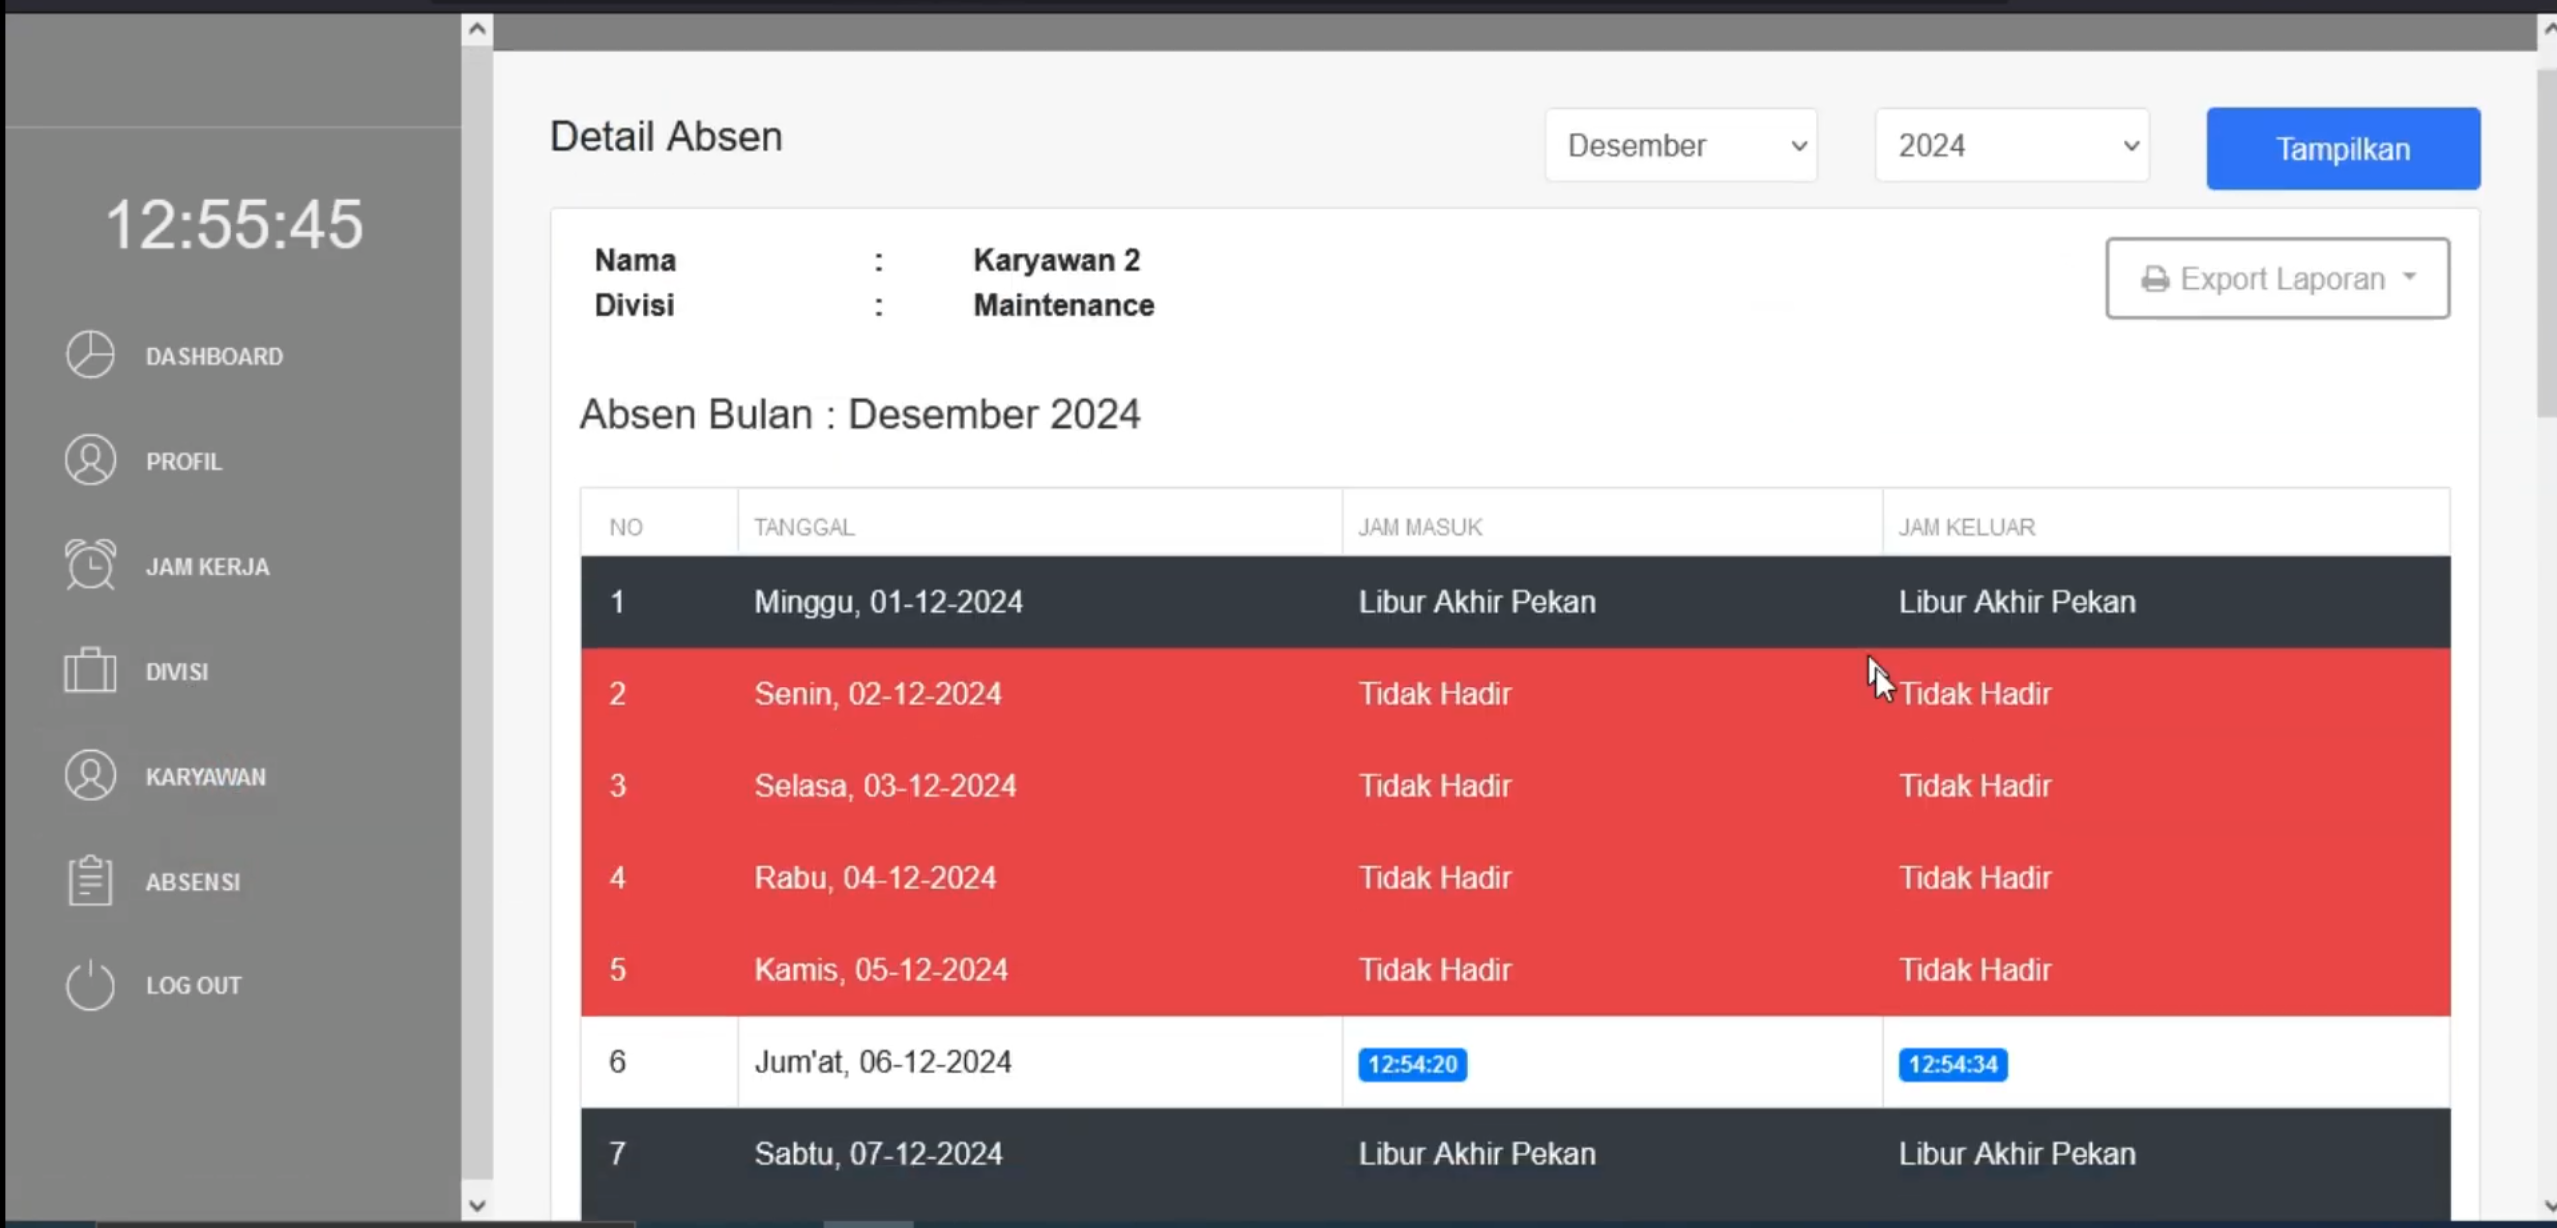The image size is (2557, 1228).
Task: Open the Desember month dropdown
Action: coord(1681,146)
